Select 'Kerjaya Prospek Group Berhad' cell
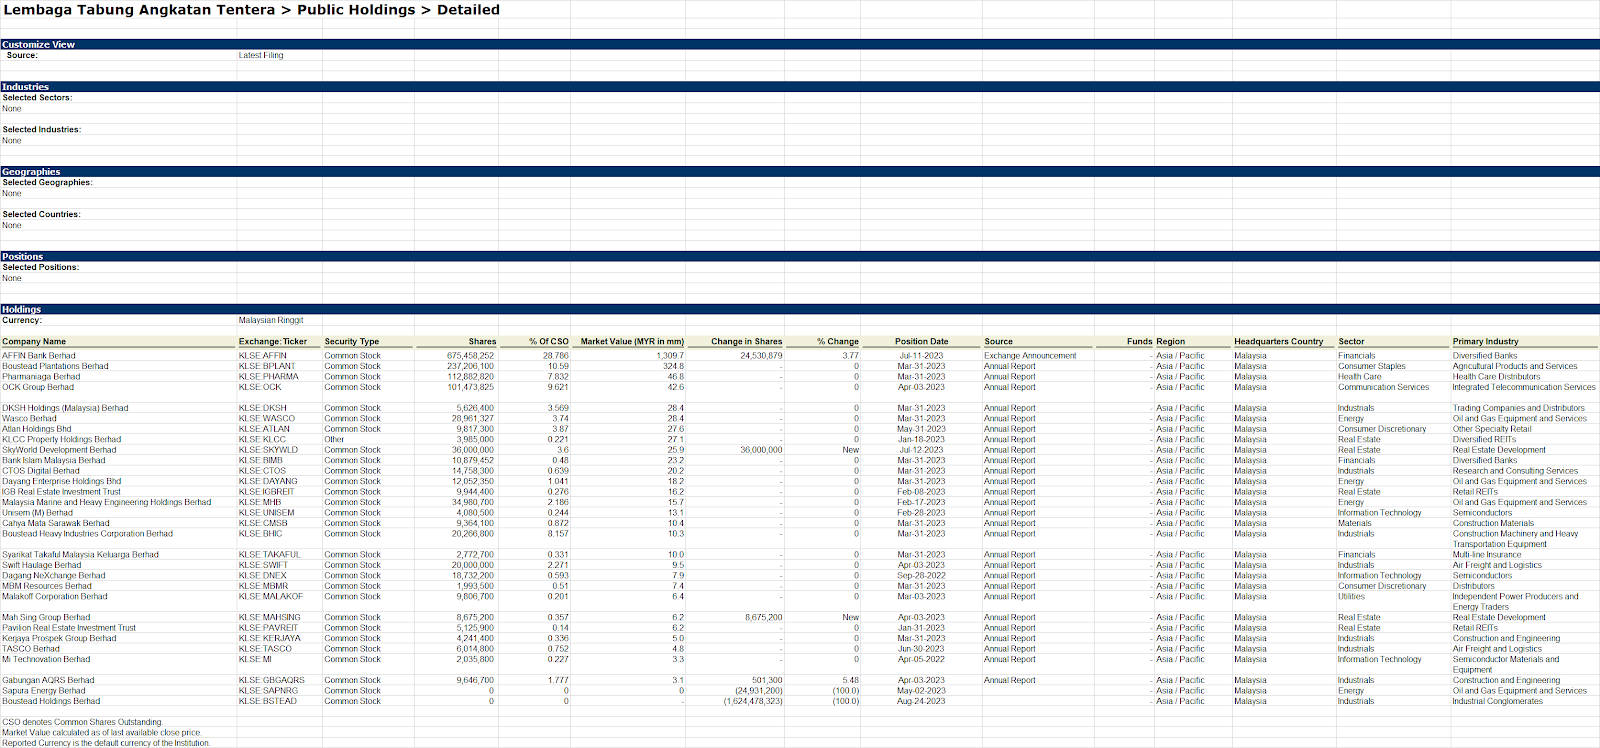The width and height of the screenshot is (1600, 748). coord(59,639)
